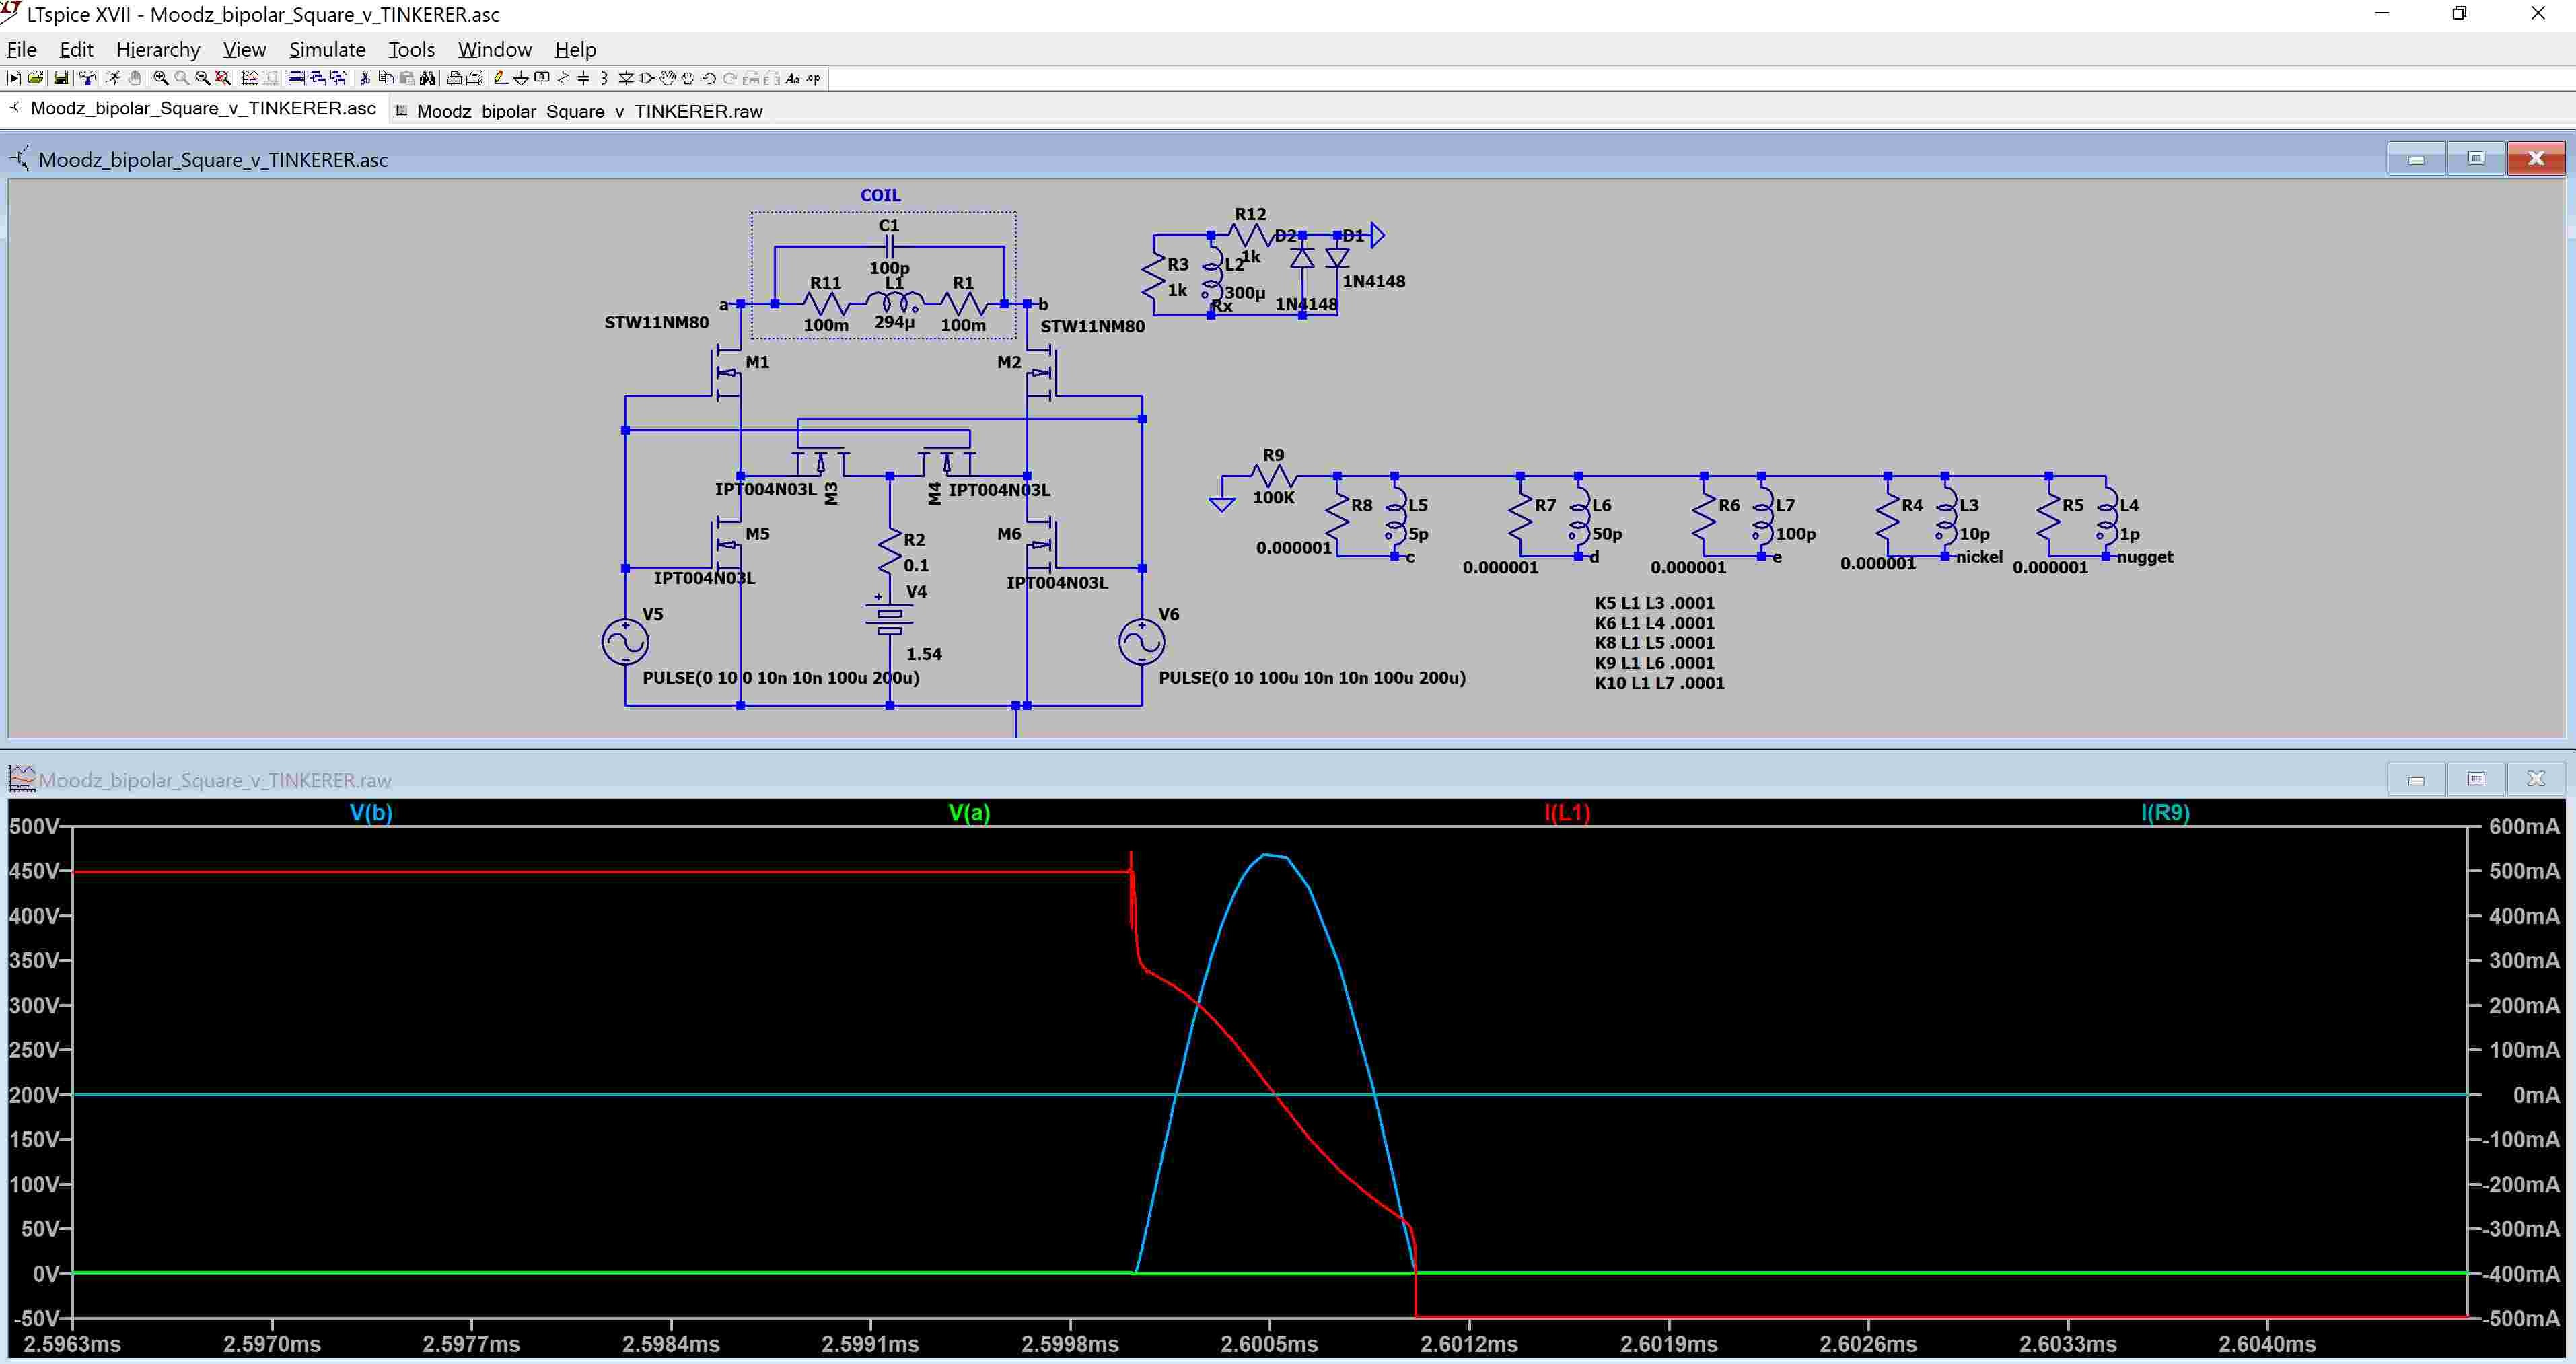Image resolution: width=2576 pixels, height=1364 pixels.
Task: Click the SPICE directive .op icon
Action: 814,78
